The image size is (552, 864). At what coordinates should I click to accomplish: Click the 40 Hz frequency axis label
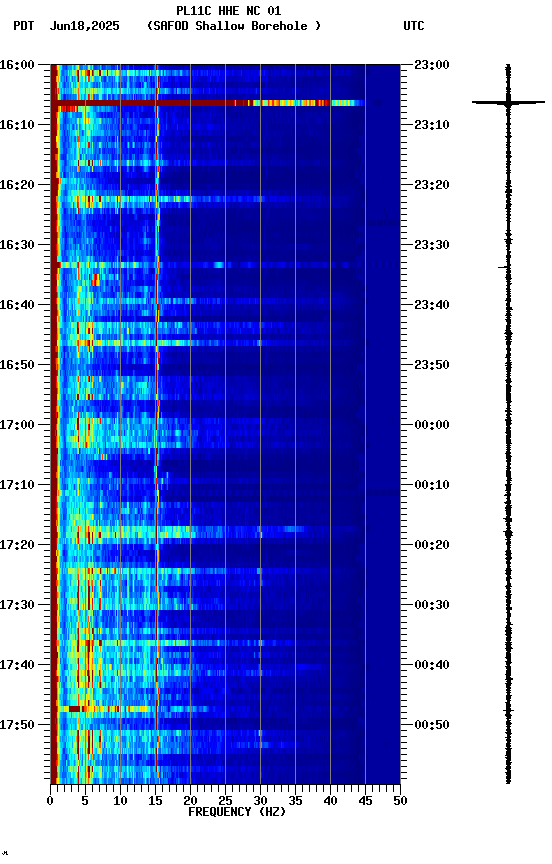331,801
